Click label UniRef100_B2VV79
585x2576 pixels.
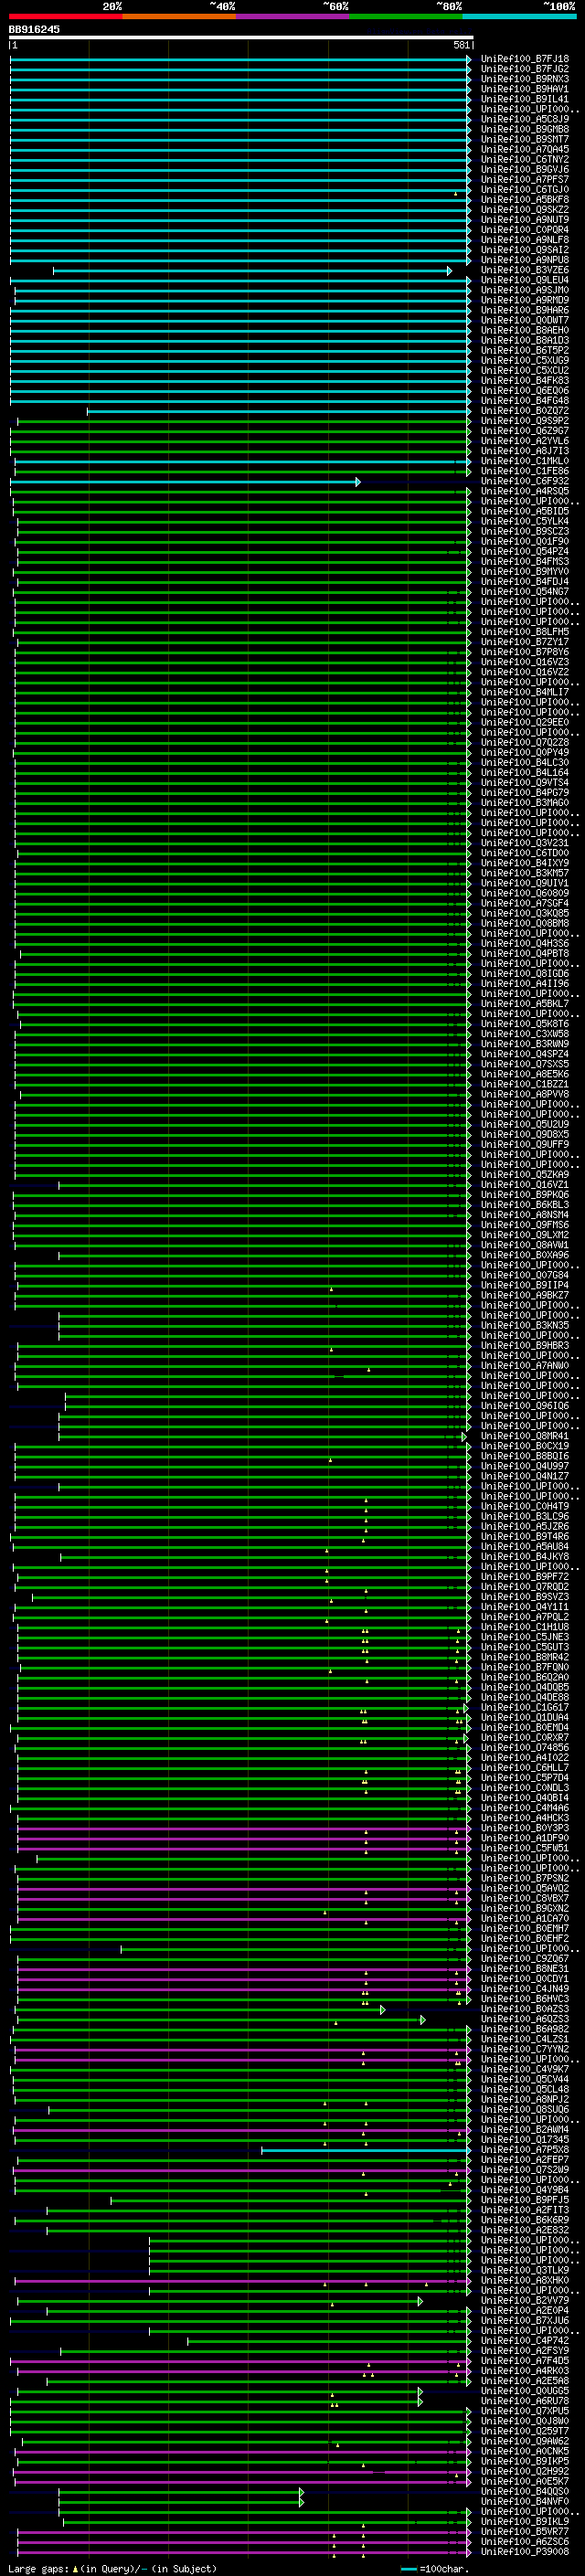[524, 2300]
